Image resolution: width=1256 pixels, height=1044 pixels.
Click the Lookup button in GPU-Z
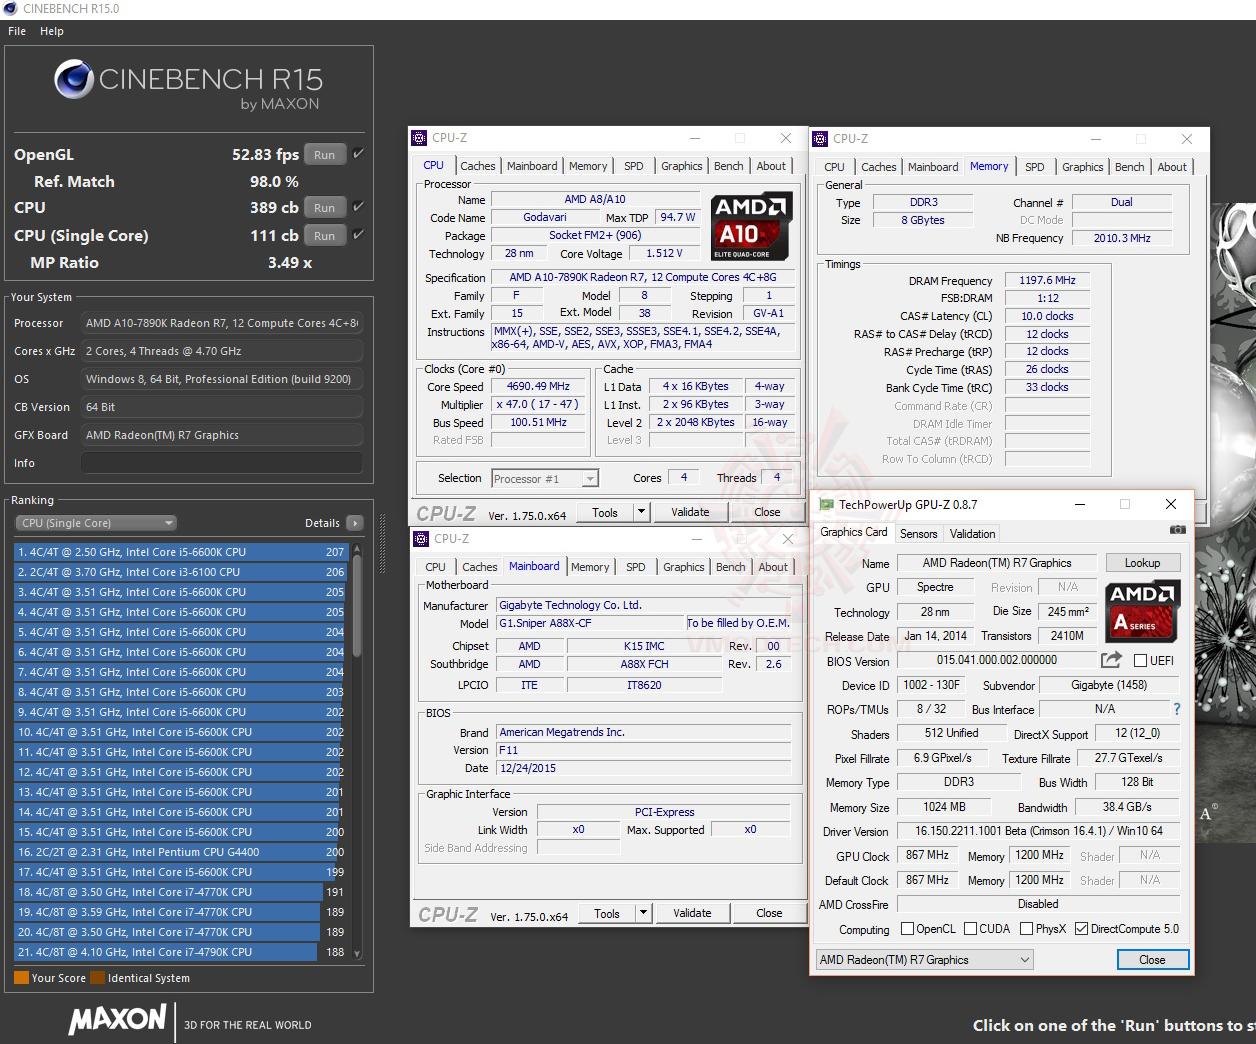[1143, 563]
